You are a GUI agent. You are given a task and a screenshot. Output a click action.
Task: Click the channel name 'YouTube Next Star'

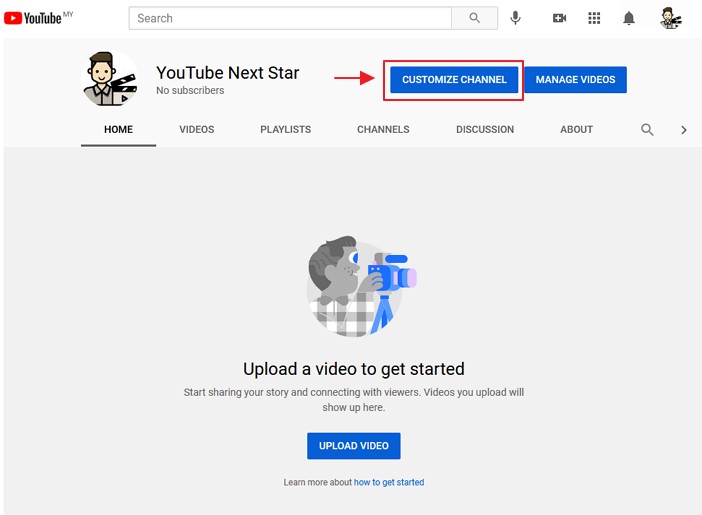coord(227,73)
